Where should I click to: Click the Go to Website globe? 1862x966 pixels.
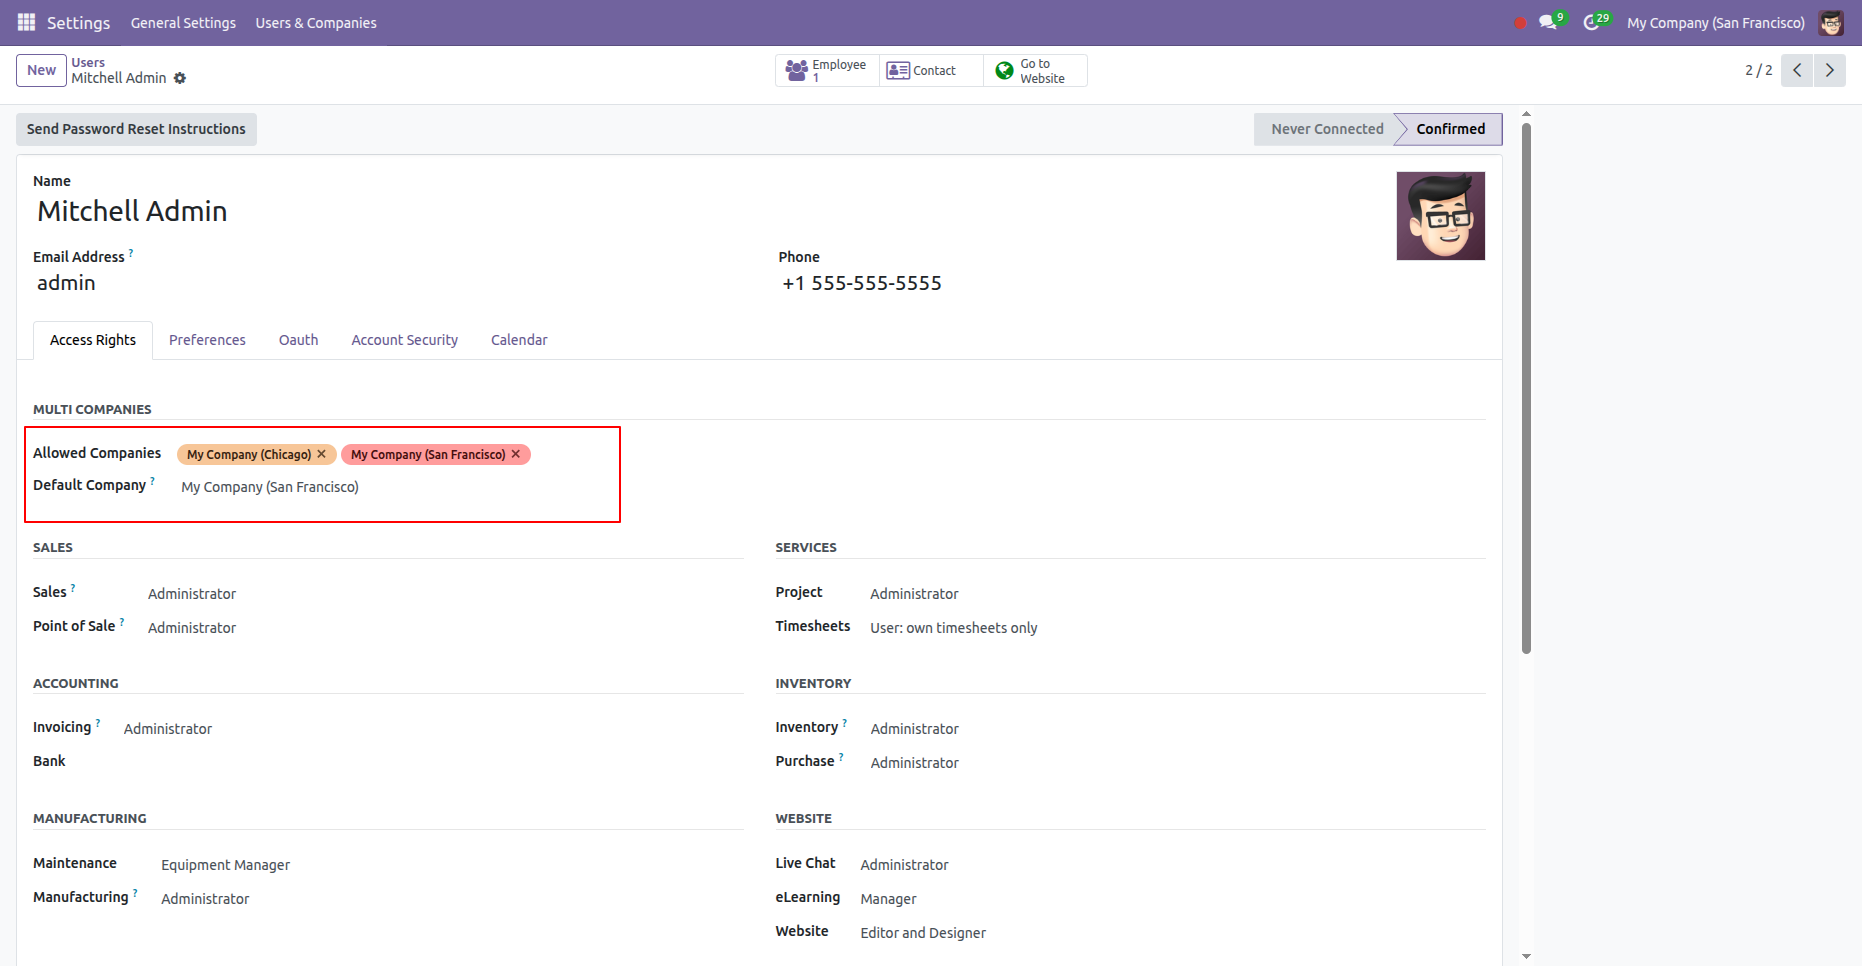pyautogui.click(x=1005, y=71)
